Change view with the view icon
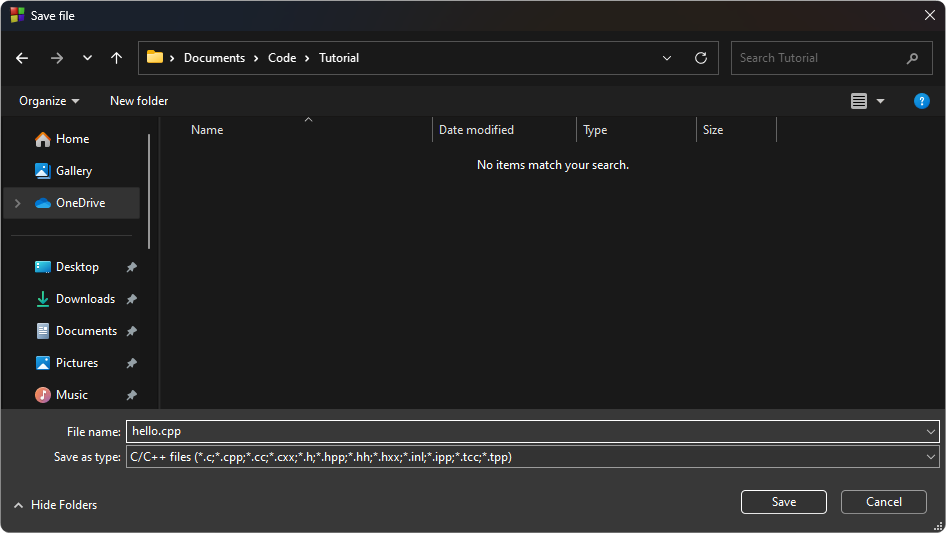946x533 pixels. (x=859, y=101)
